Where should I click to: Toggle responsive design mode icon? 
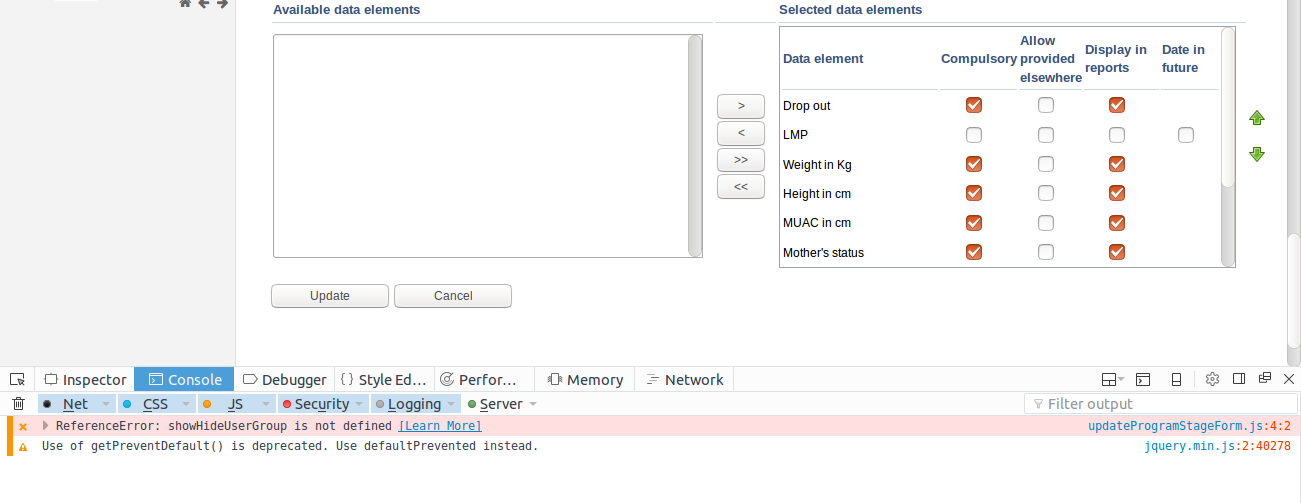click(1177, 379)
